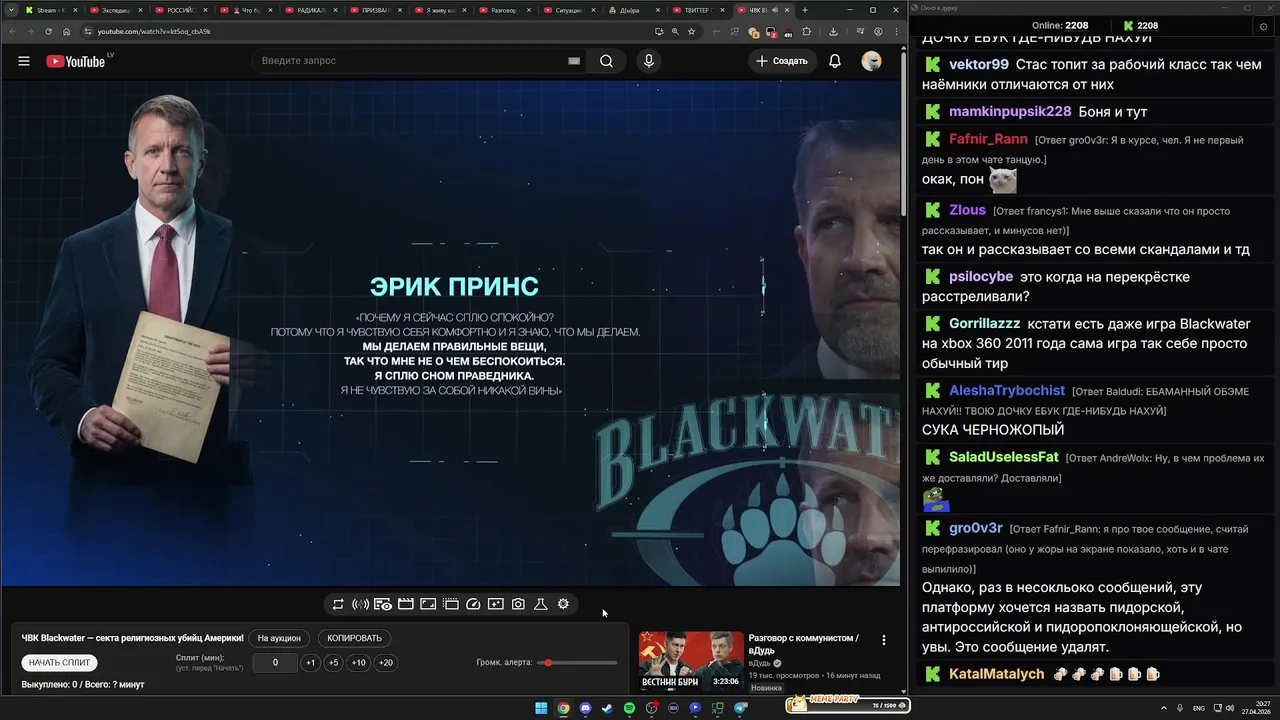Open the вДудь channel link
This screenshot has height=720, width=1280.
pos(759,663)
